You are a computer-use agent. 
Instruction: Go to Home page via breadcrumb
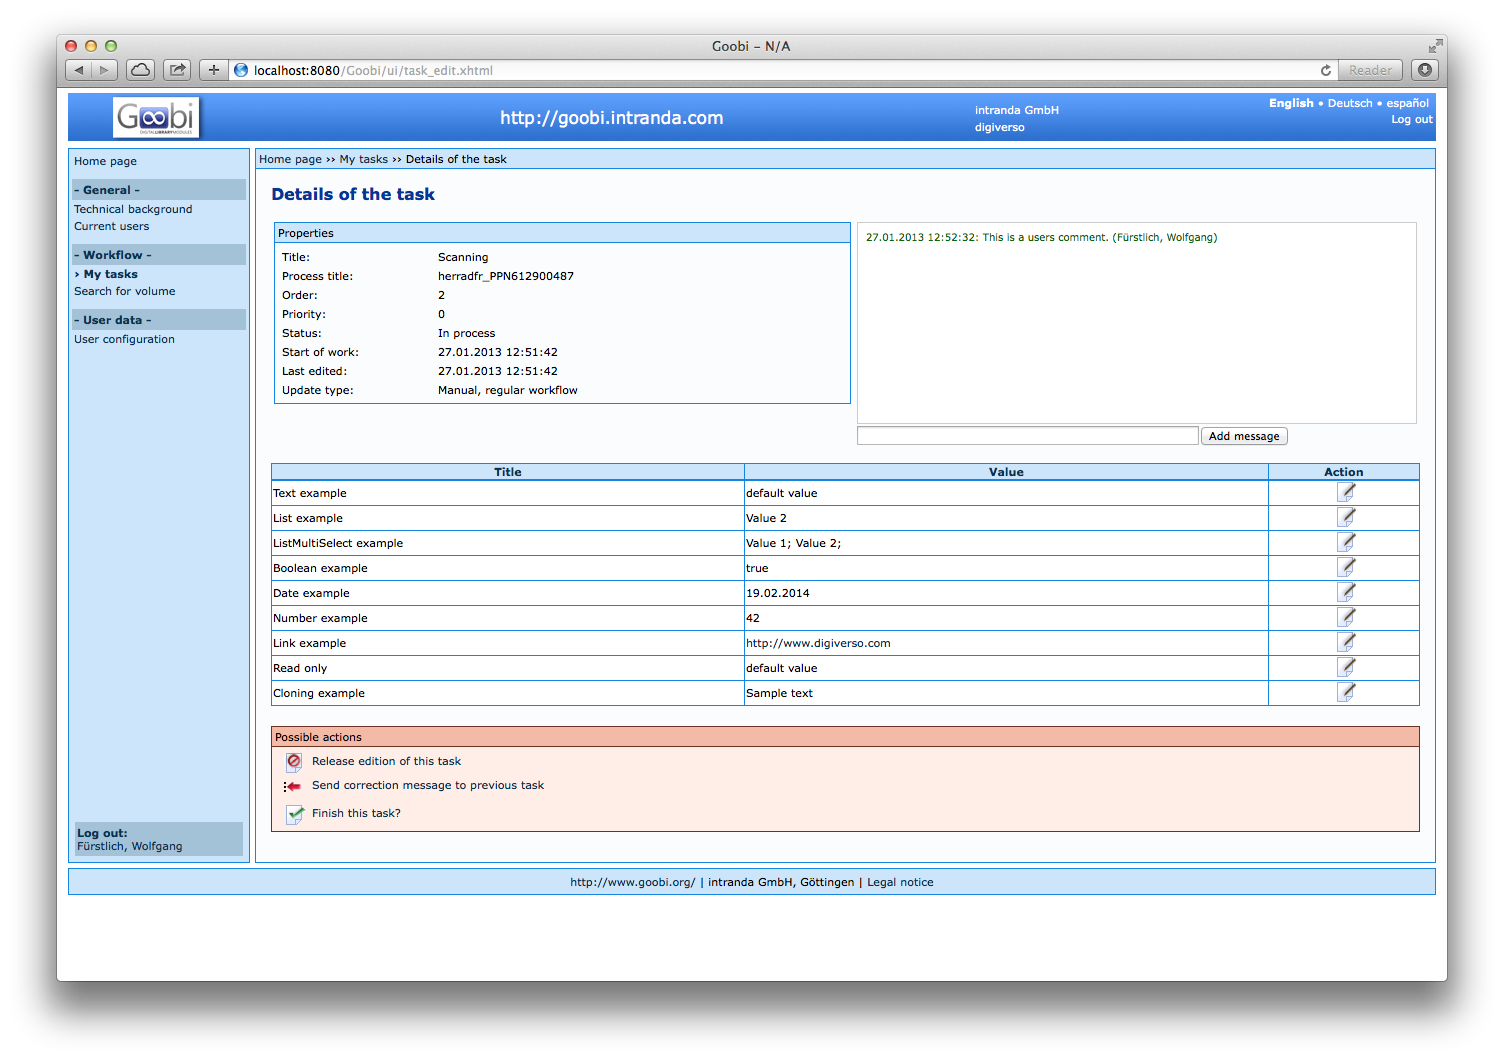290,159
